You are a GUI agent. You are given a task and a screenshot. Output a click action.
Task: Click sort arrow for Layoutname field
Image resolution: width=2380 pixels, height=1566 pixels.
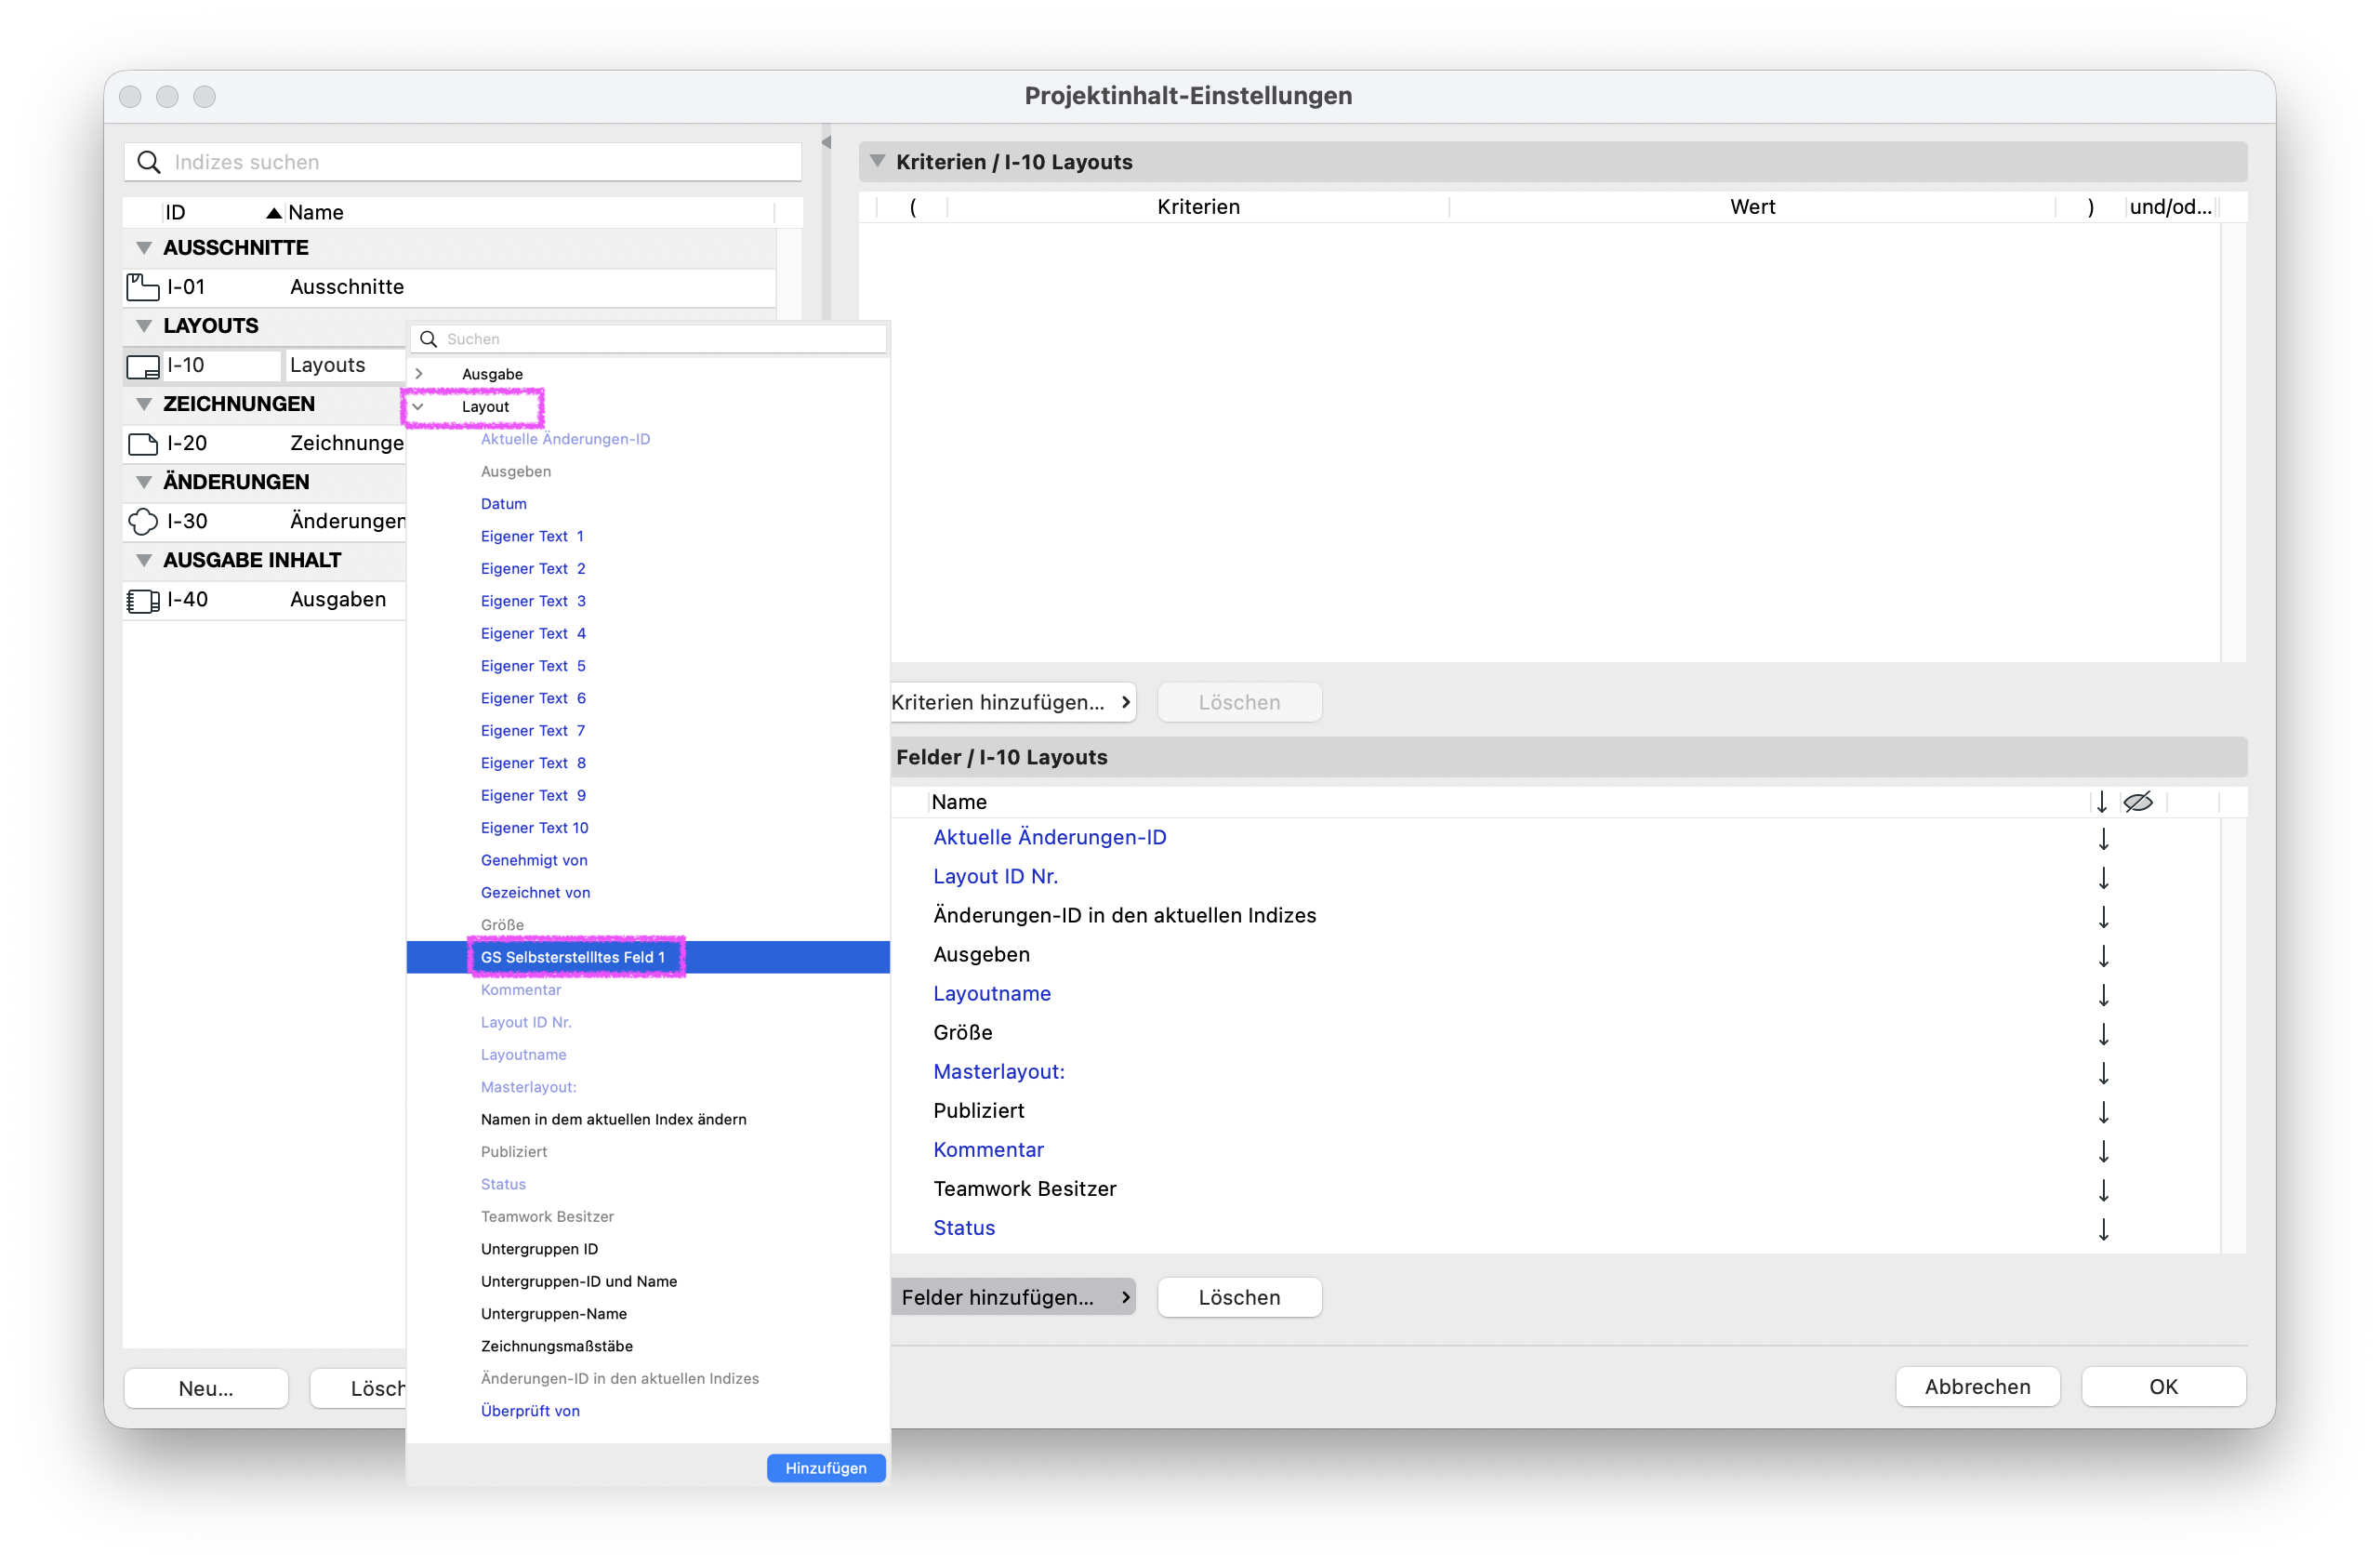(2103, 994)
